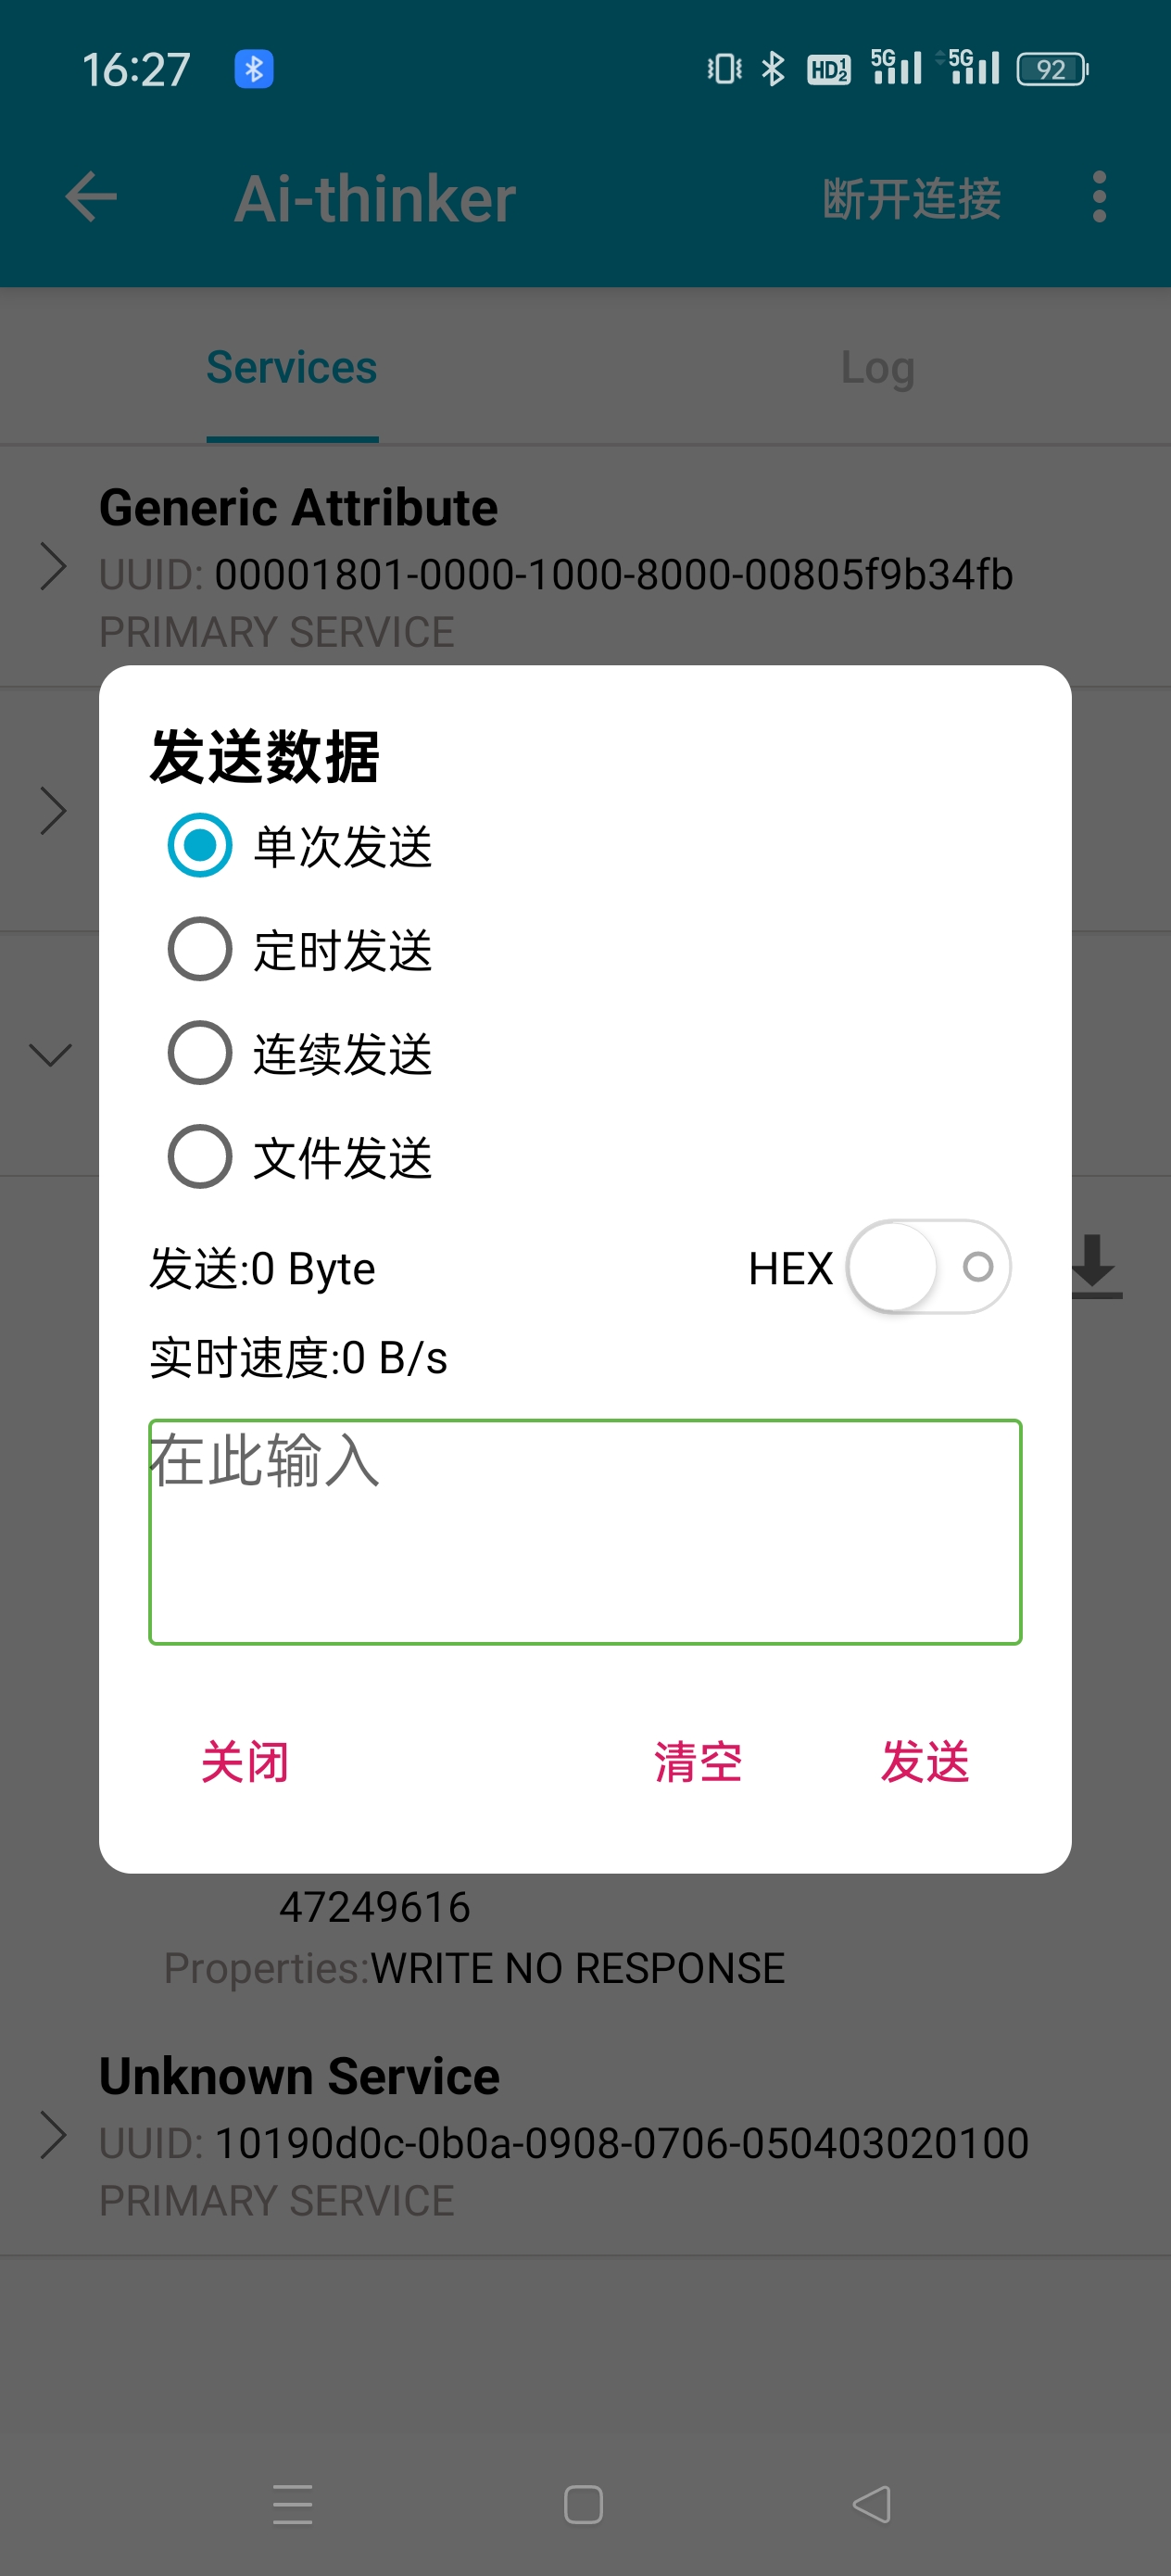Image resolution: width=1171 pixels, height=2576 pixels.
Task: Select the 单次发送 radio option
Action: 300,846
